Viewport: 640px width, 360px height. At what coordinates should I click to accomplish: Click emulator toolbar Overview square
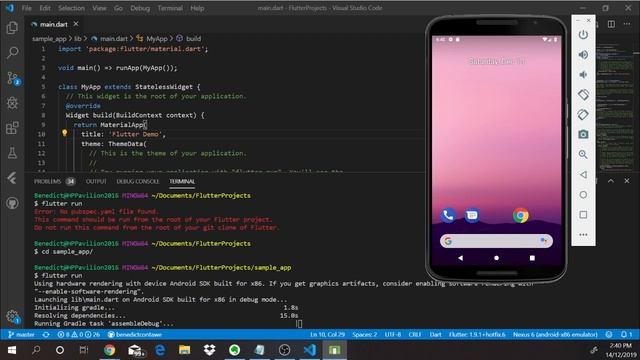[x=583, y=215]
